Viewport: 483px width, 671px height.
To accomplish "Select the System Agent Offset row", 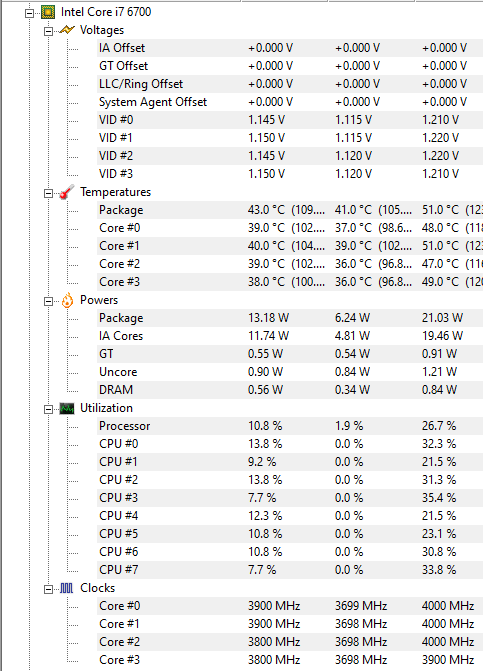I will pyautogui.click(x=290, y=102).
